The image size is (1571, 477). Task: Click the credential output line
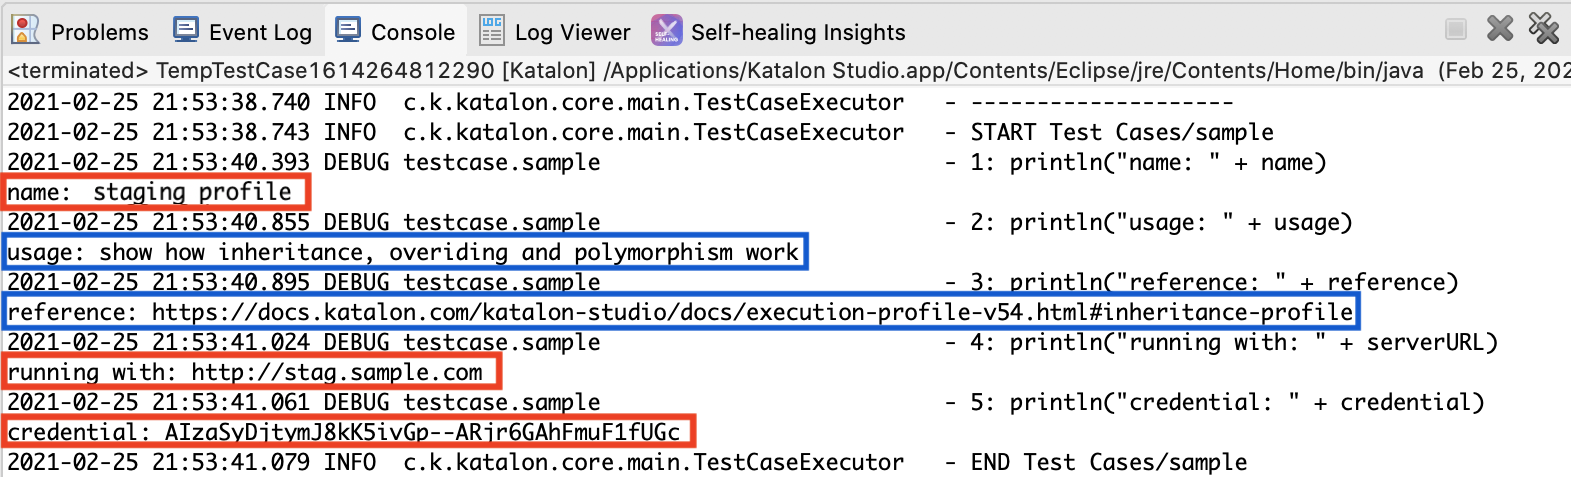click(344, 432)
